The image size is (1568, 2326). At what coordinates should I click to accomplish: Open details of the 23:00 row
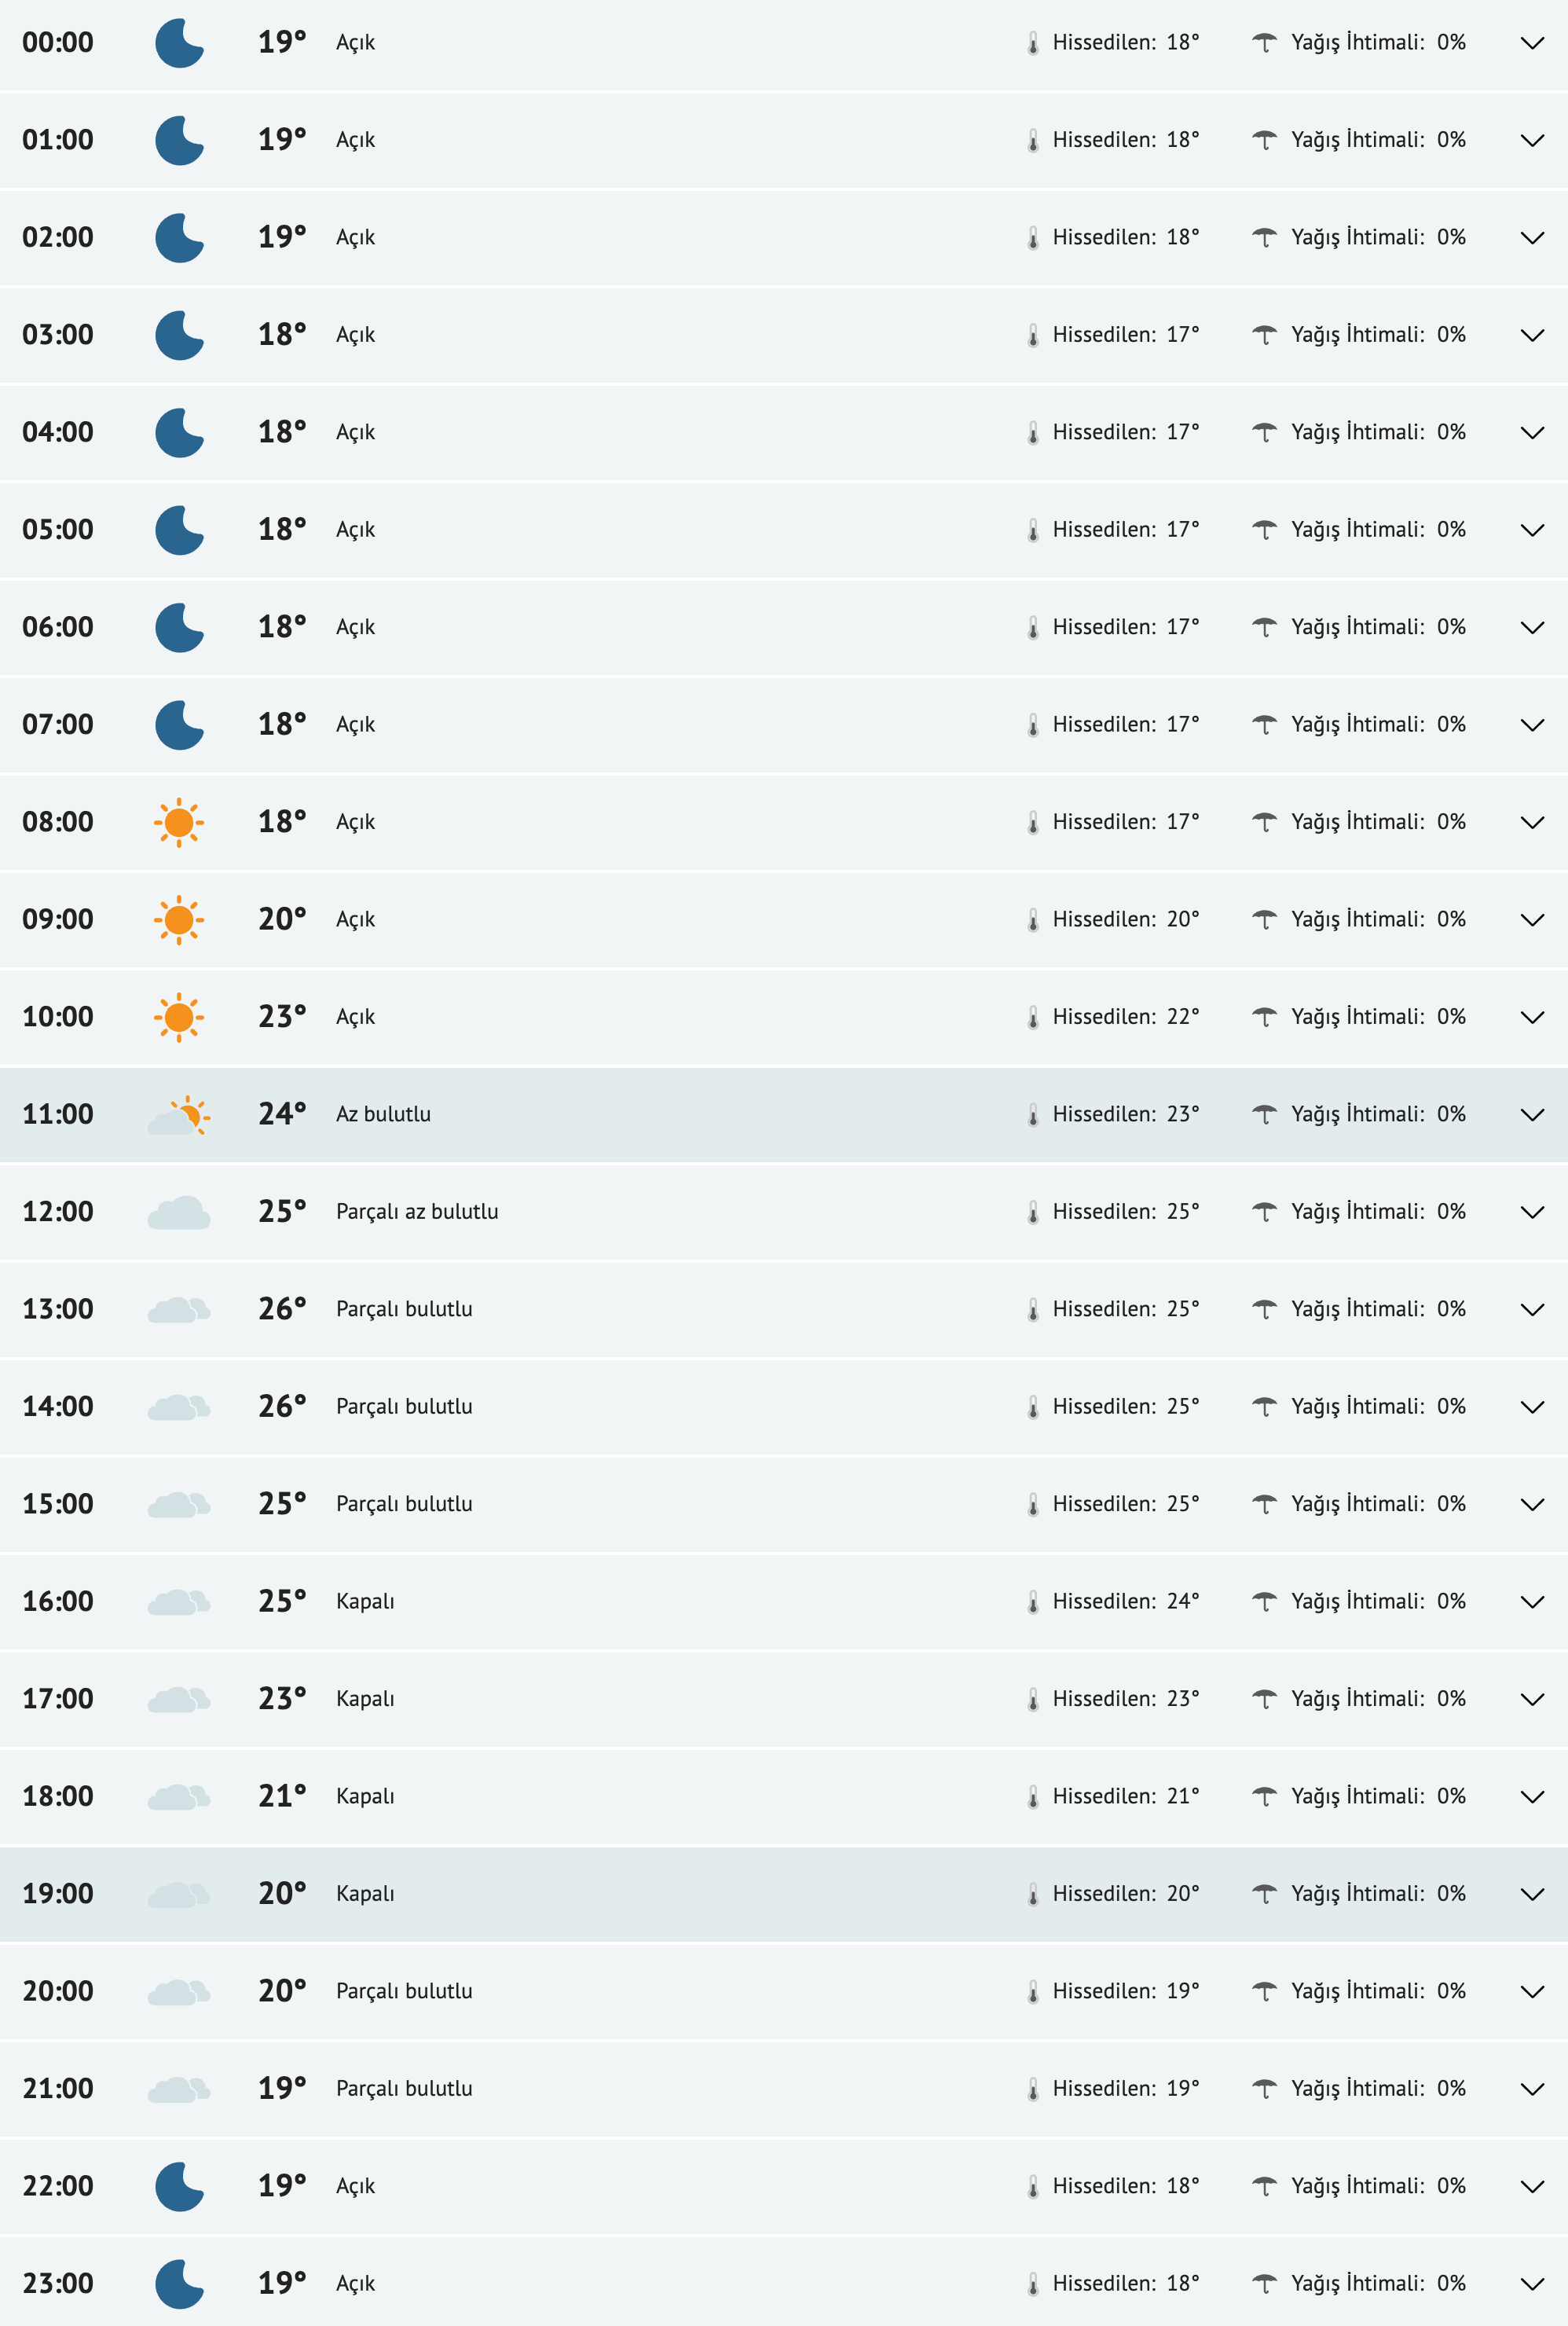1532,2283
